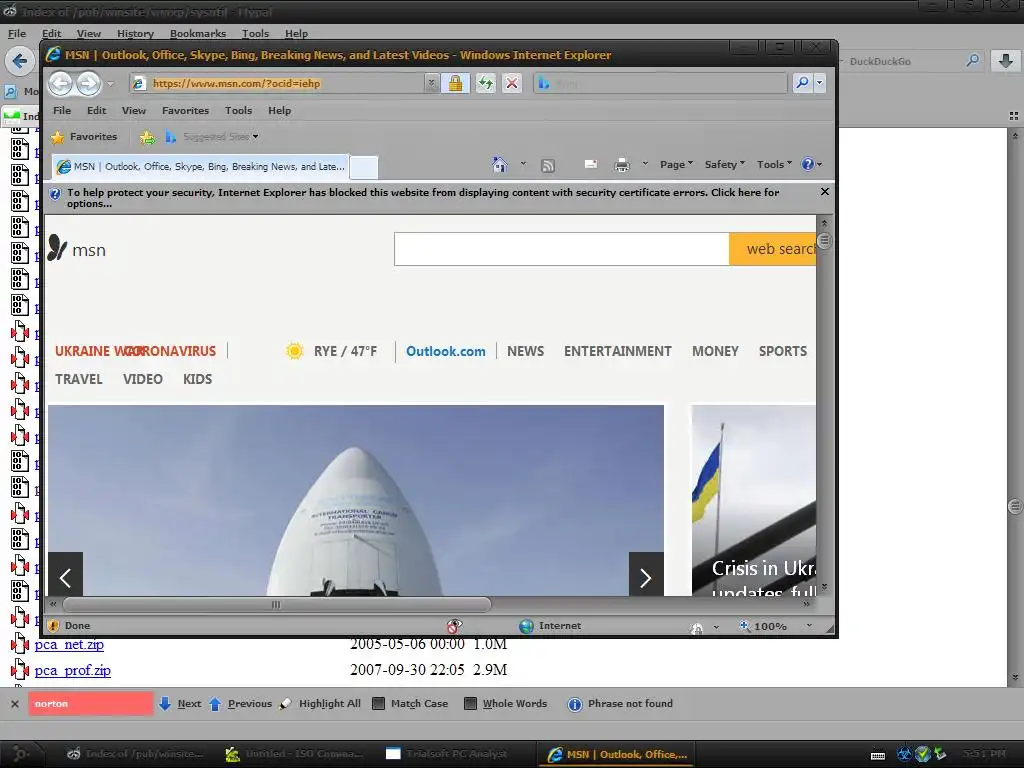Click the Read Mail icon
The image size is (1024, 768).
(590, 165)
